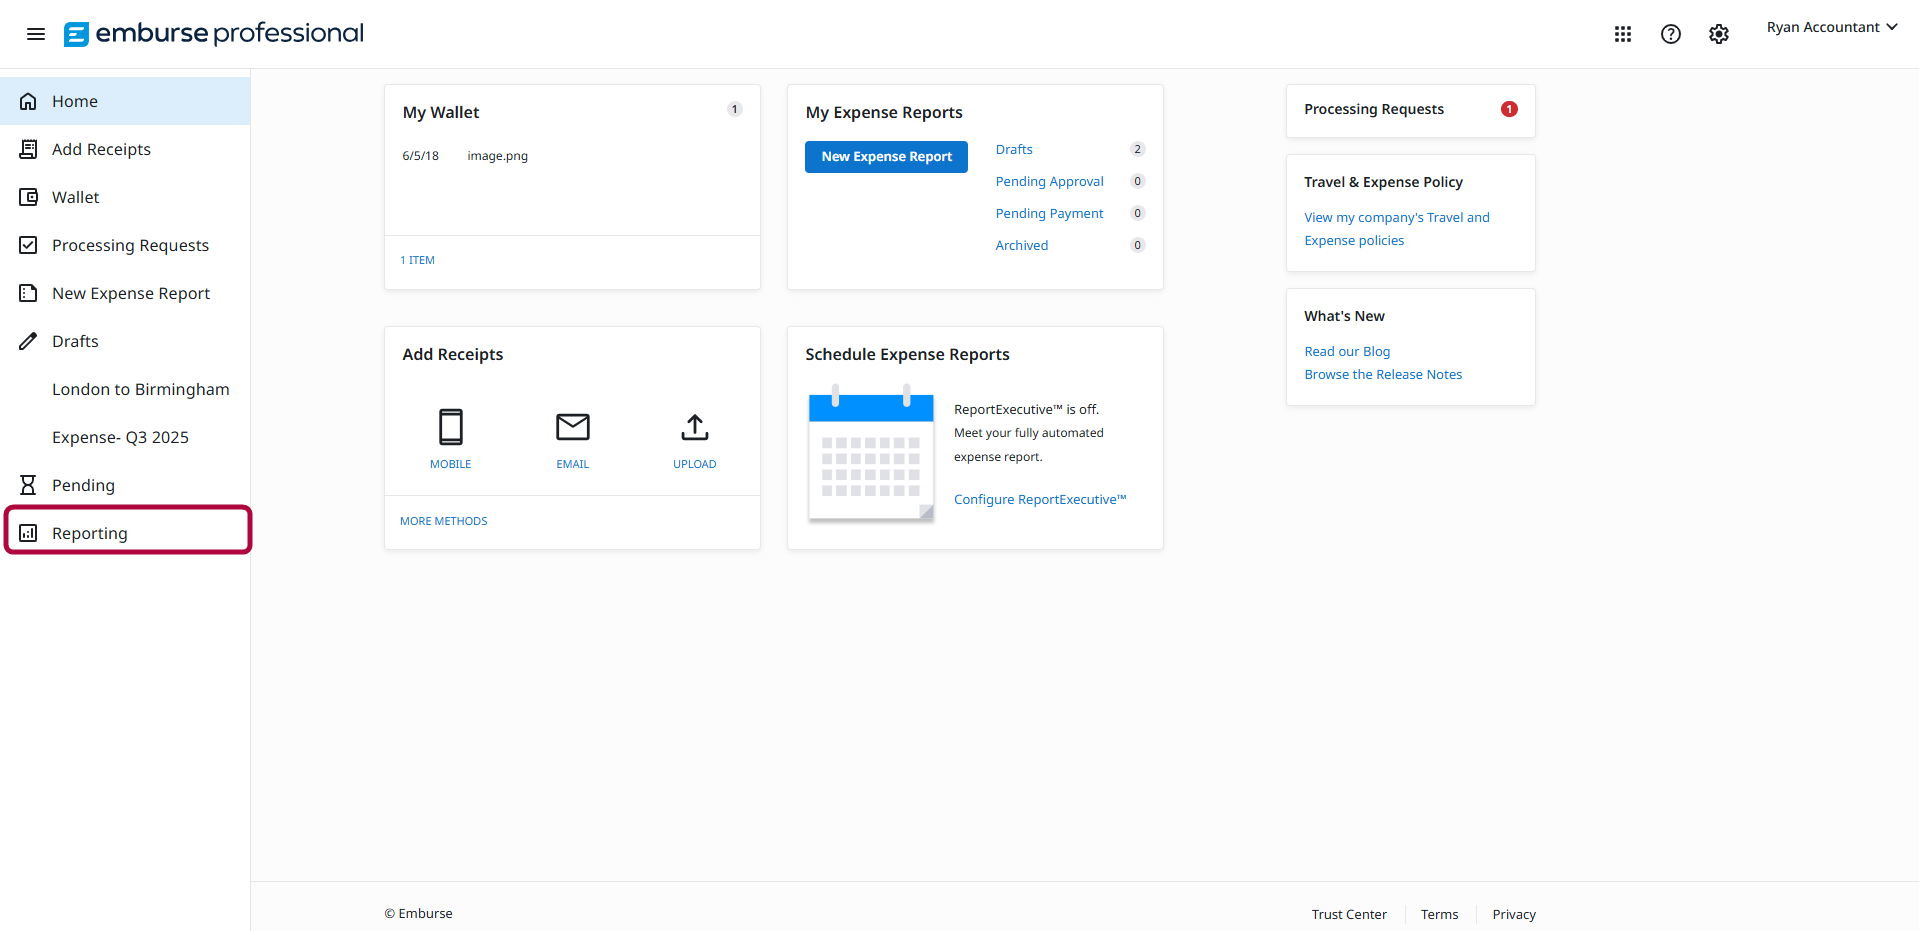This screenshot has width=1919, height=931.
Task: Click the schedule calendar thumbnail
Action: tap(870, 456)
